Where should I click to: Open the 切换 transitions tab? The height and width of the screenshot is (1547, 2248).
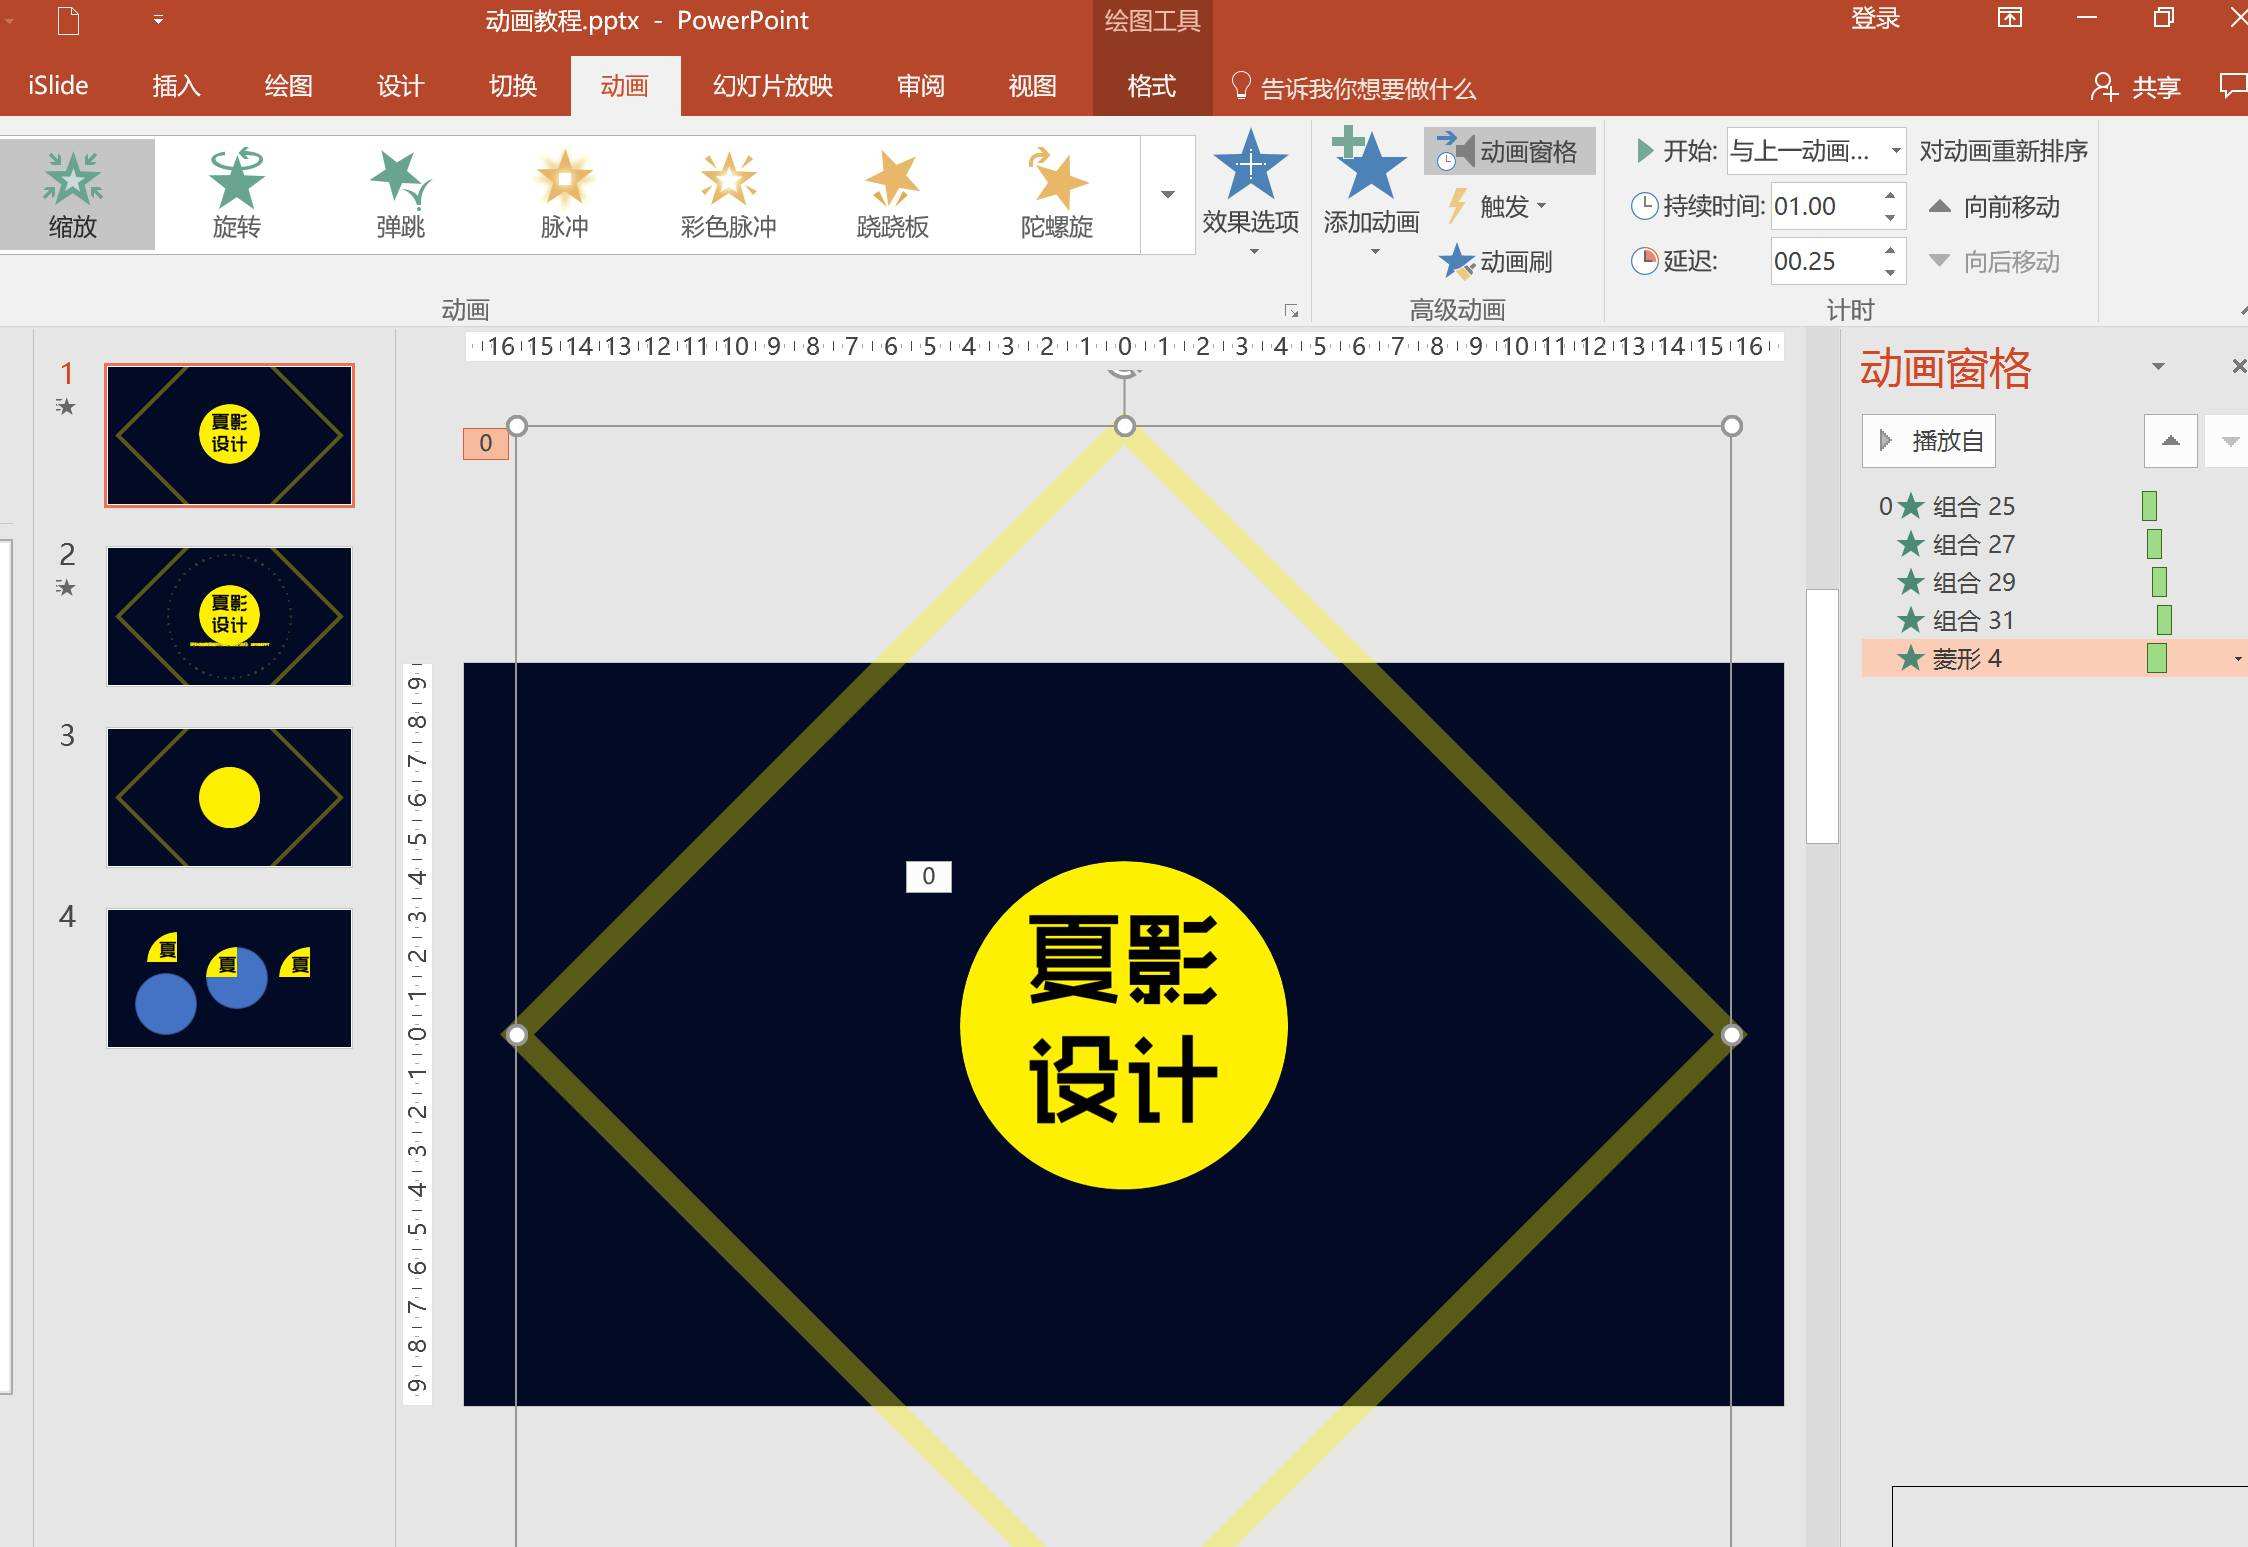click(x=512, y=86)
